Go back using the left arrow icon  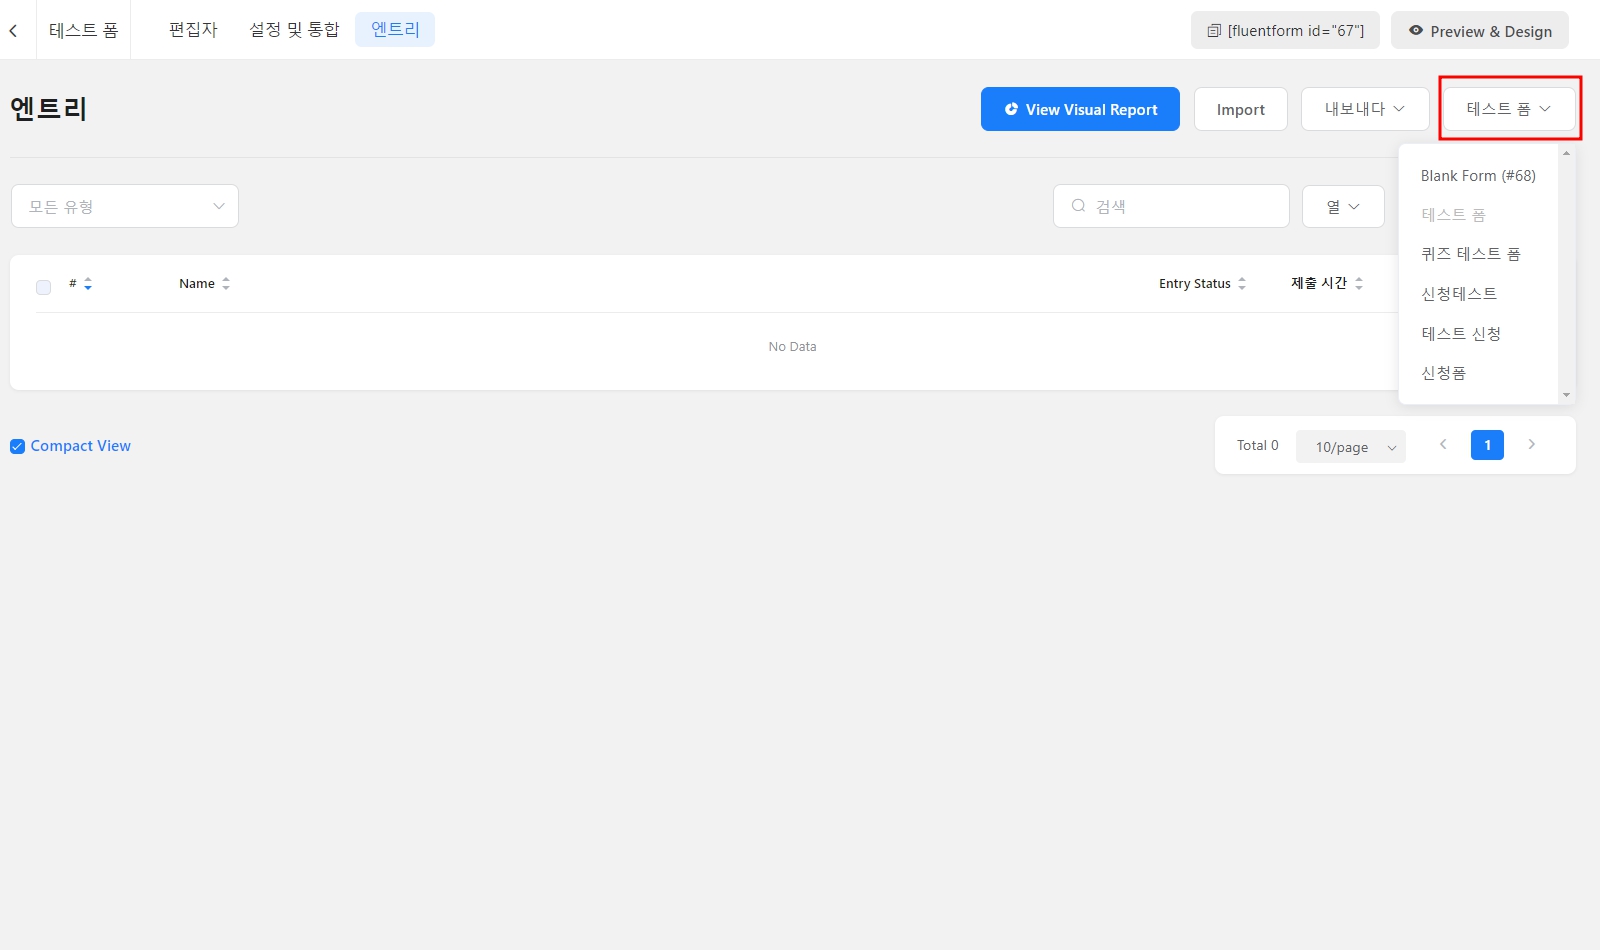click(x=13, y=31)
